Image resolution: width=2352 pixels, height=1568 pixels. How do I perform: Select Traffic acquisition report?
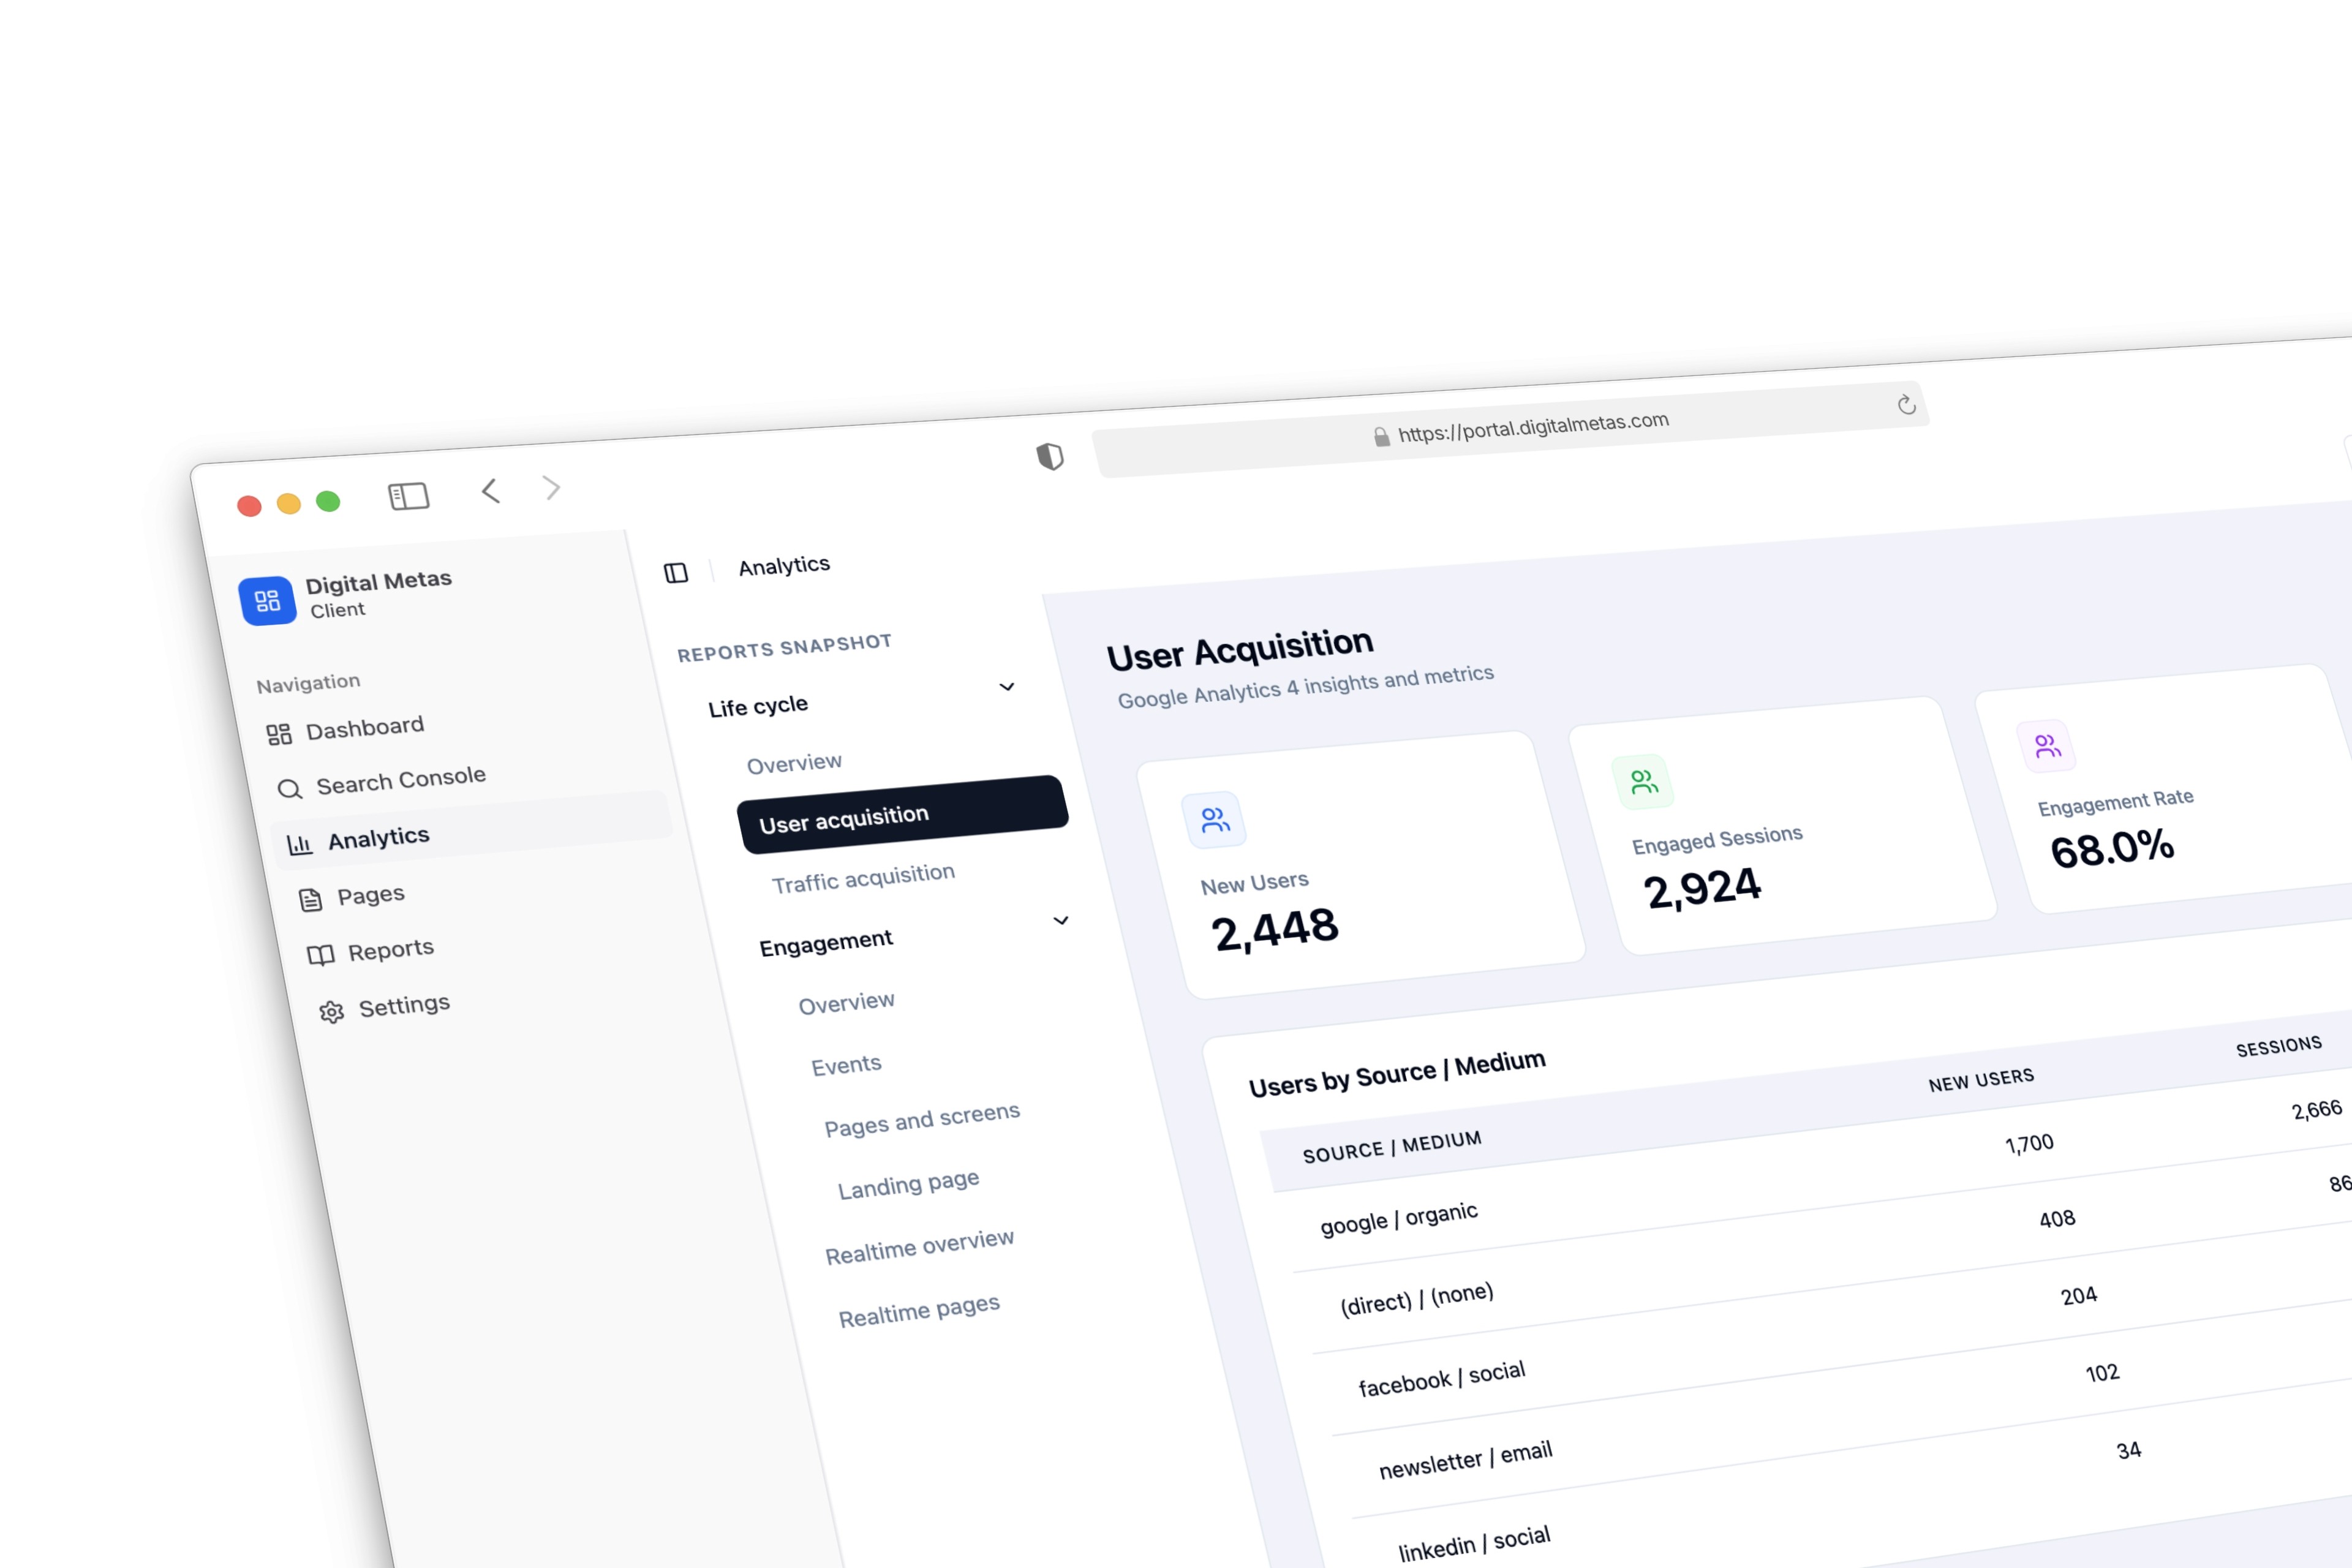coord(863,878)
